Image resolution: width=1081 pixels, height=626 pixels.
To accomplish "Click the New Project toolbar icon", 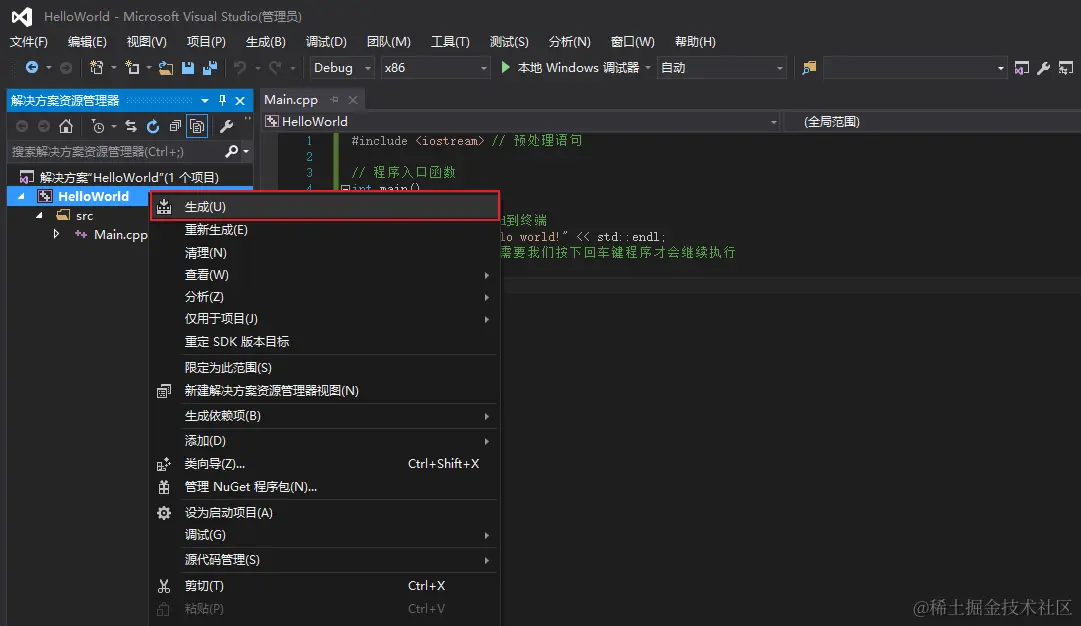I will click(97, 68).
